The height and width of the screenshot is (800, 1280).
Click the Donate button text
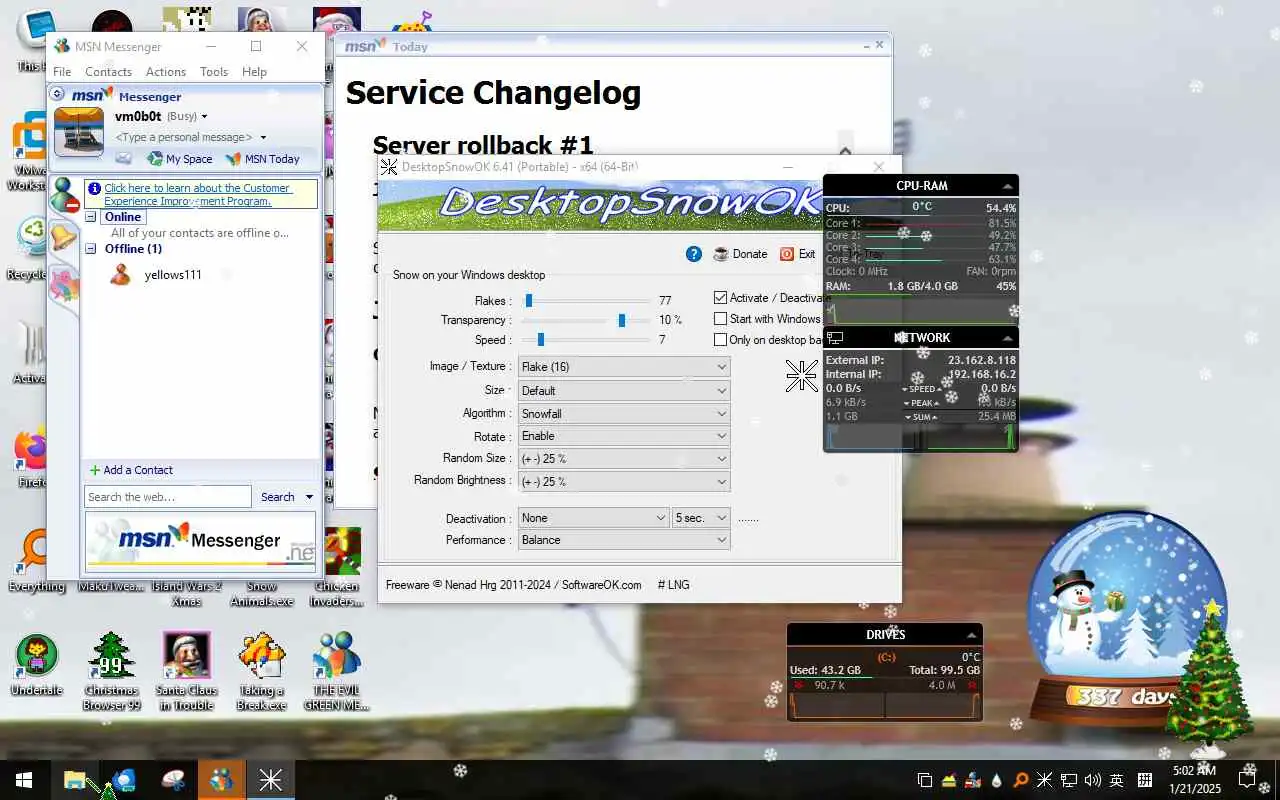750,254
